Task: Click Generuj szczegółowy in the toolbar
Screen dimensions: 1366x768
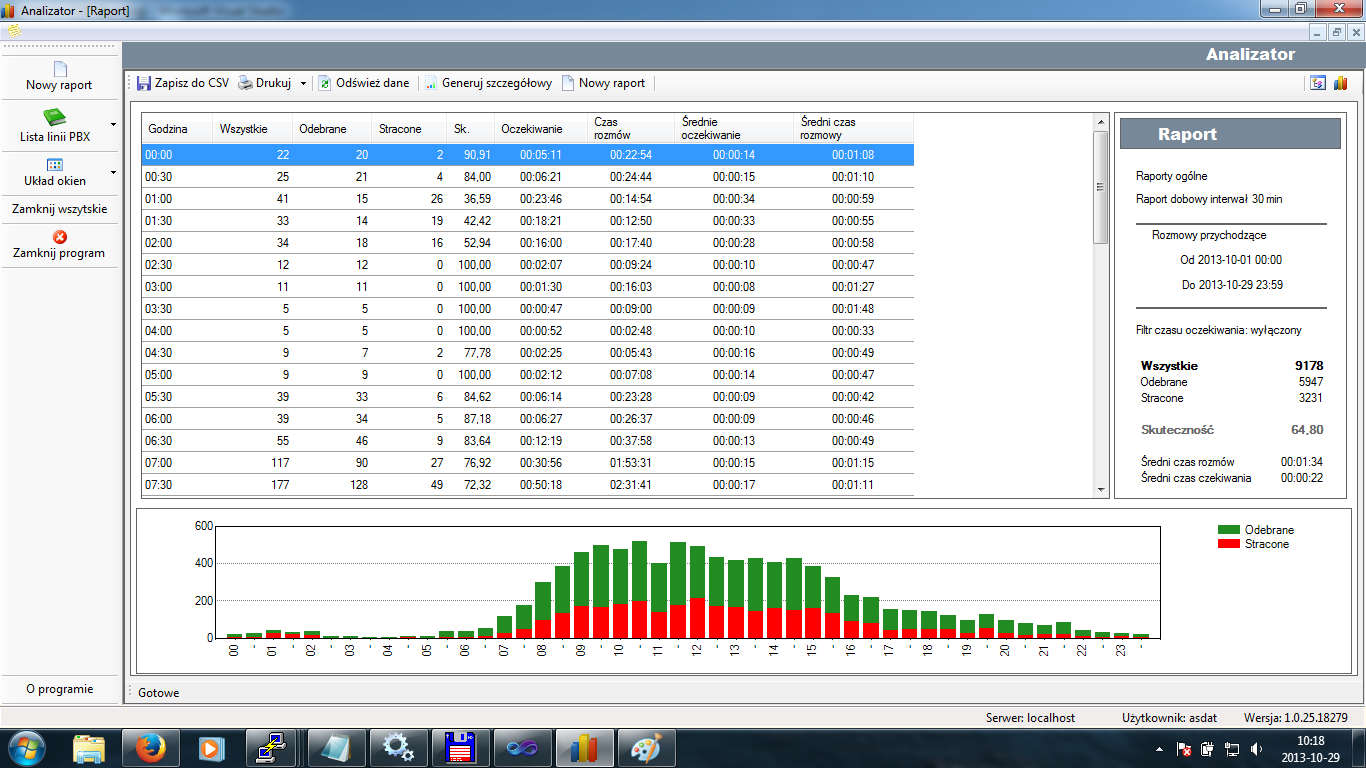Action: click(x=488, y=83)
